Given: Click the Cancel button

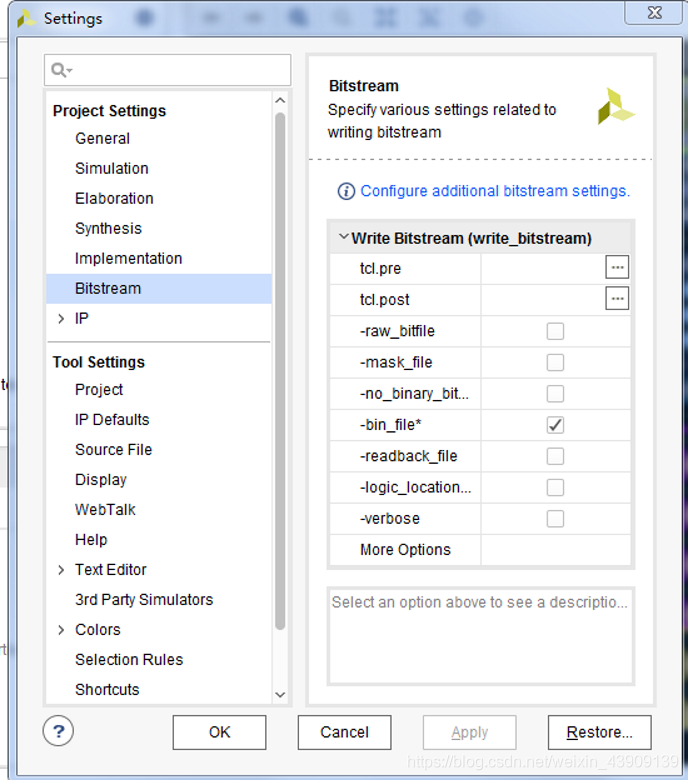Looking at the screenshot, I should 344,732.
